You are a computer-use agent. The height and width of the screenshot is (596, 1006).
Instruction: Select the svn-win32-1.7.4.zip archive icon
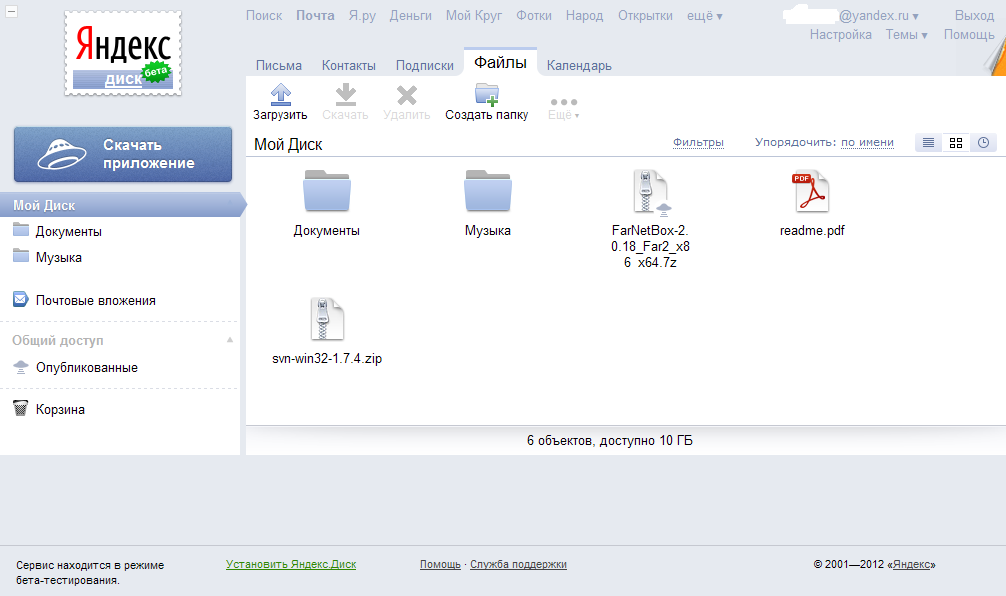(x=327, y=319)
